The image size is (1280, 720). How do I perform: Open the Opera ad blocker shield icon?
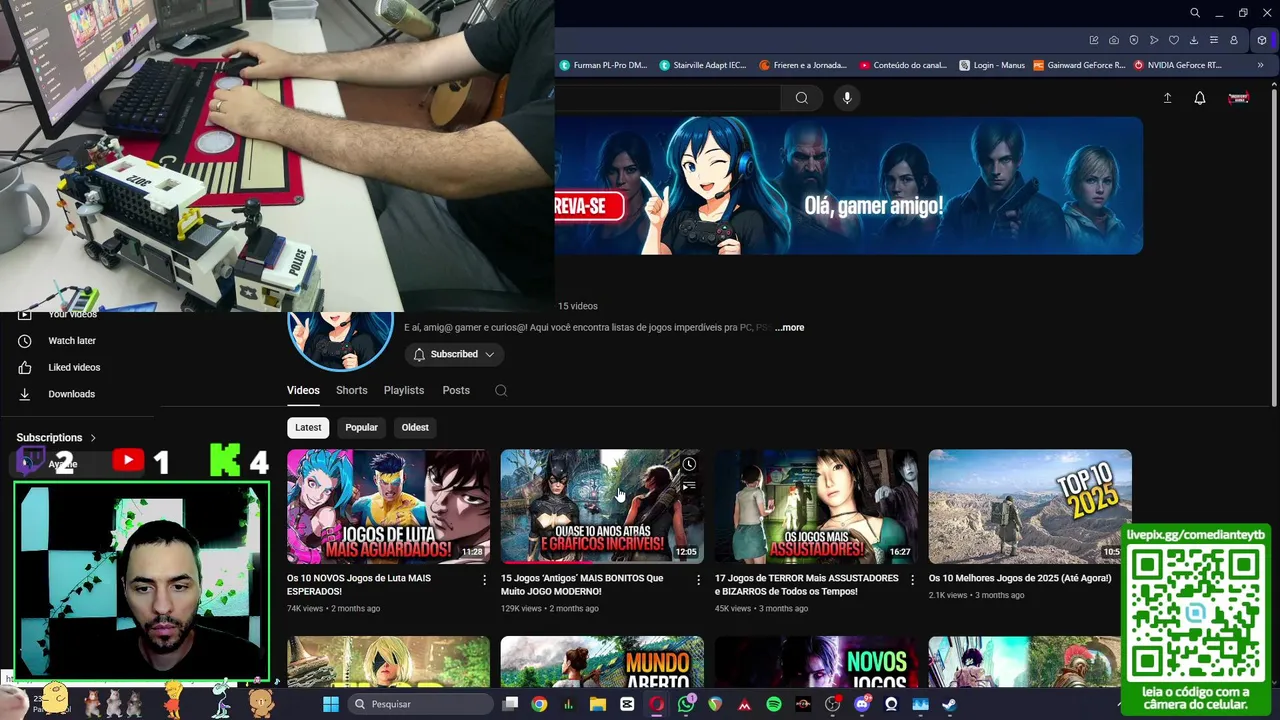[1134, 40]
